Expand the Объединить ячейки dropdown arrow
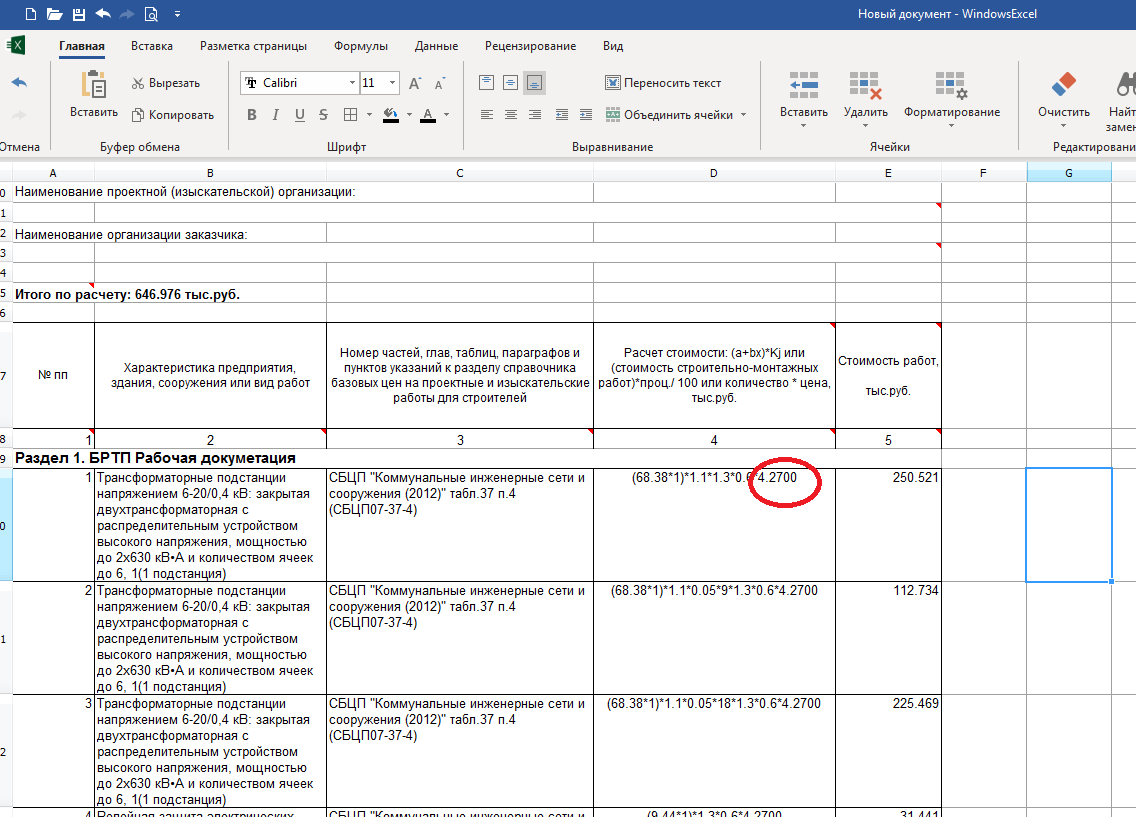This screenshot has height=817, width=1136. 744,115
